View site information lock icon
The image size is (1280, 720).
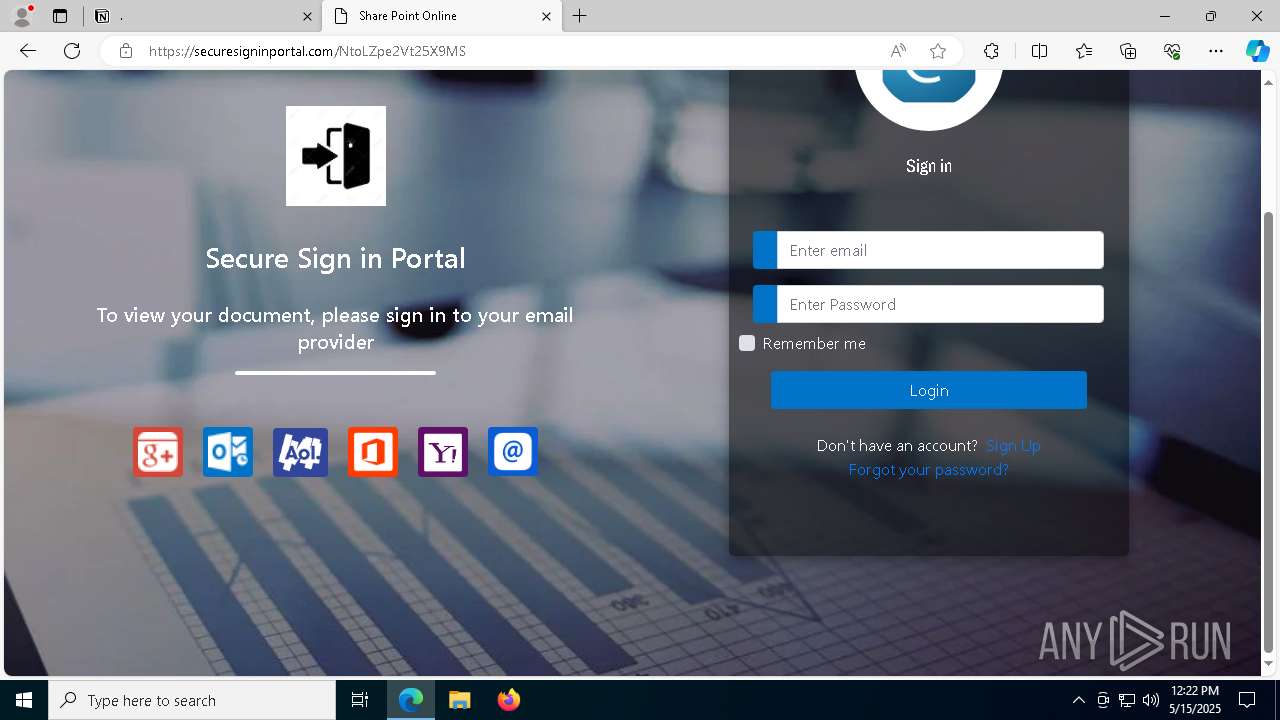coord(126,51)
